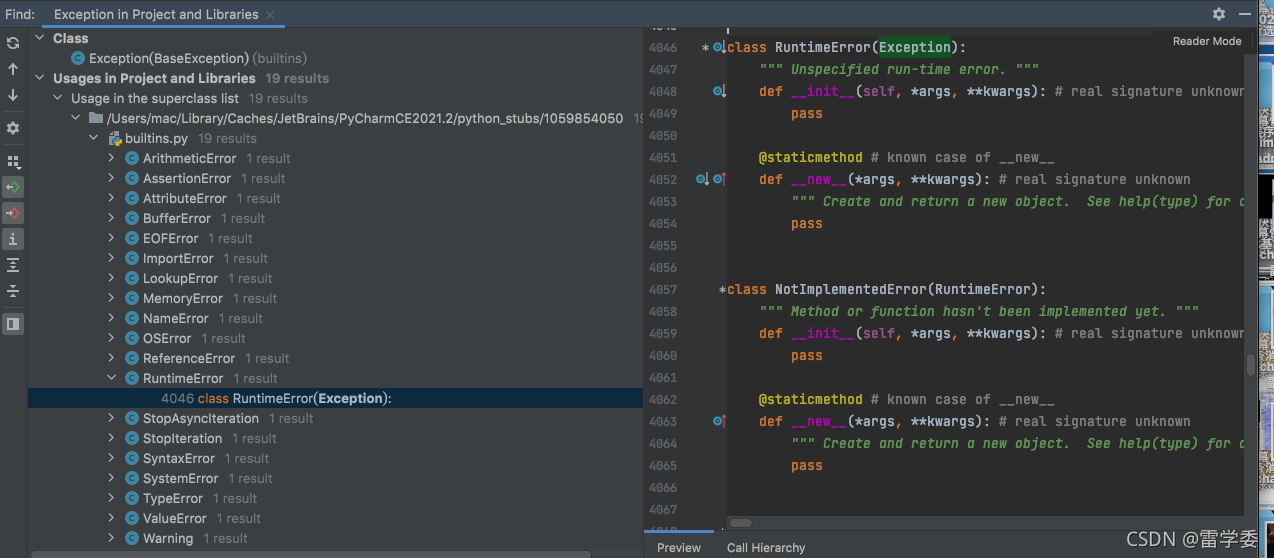This screenshot has width=1274, height=558.
Task: Expand the ValueError result node
Action: 112,518
